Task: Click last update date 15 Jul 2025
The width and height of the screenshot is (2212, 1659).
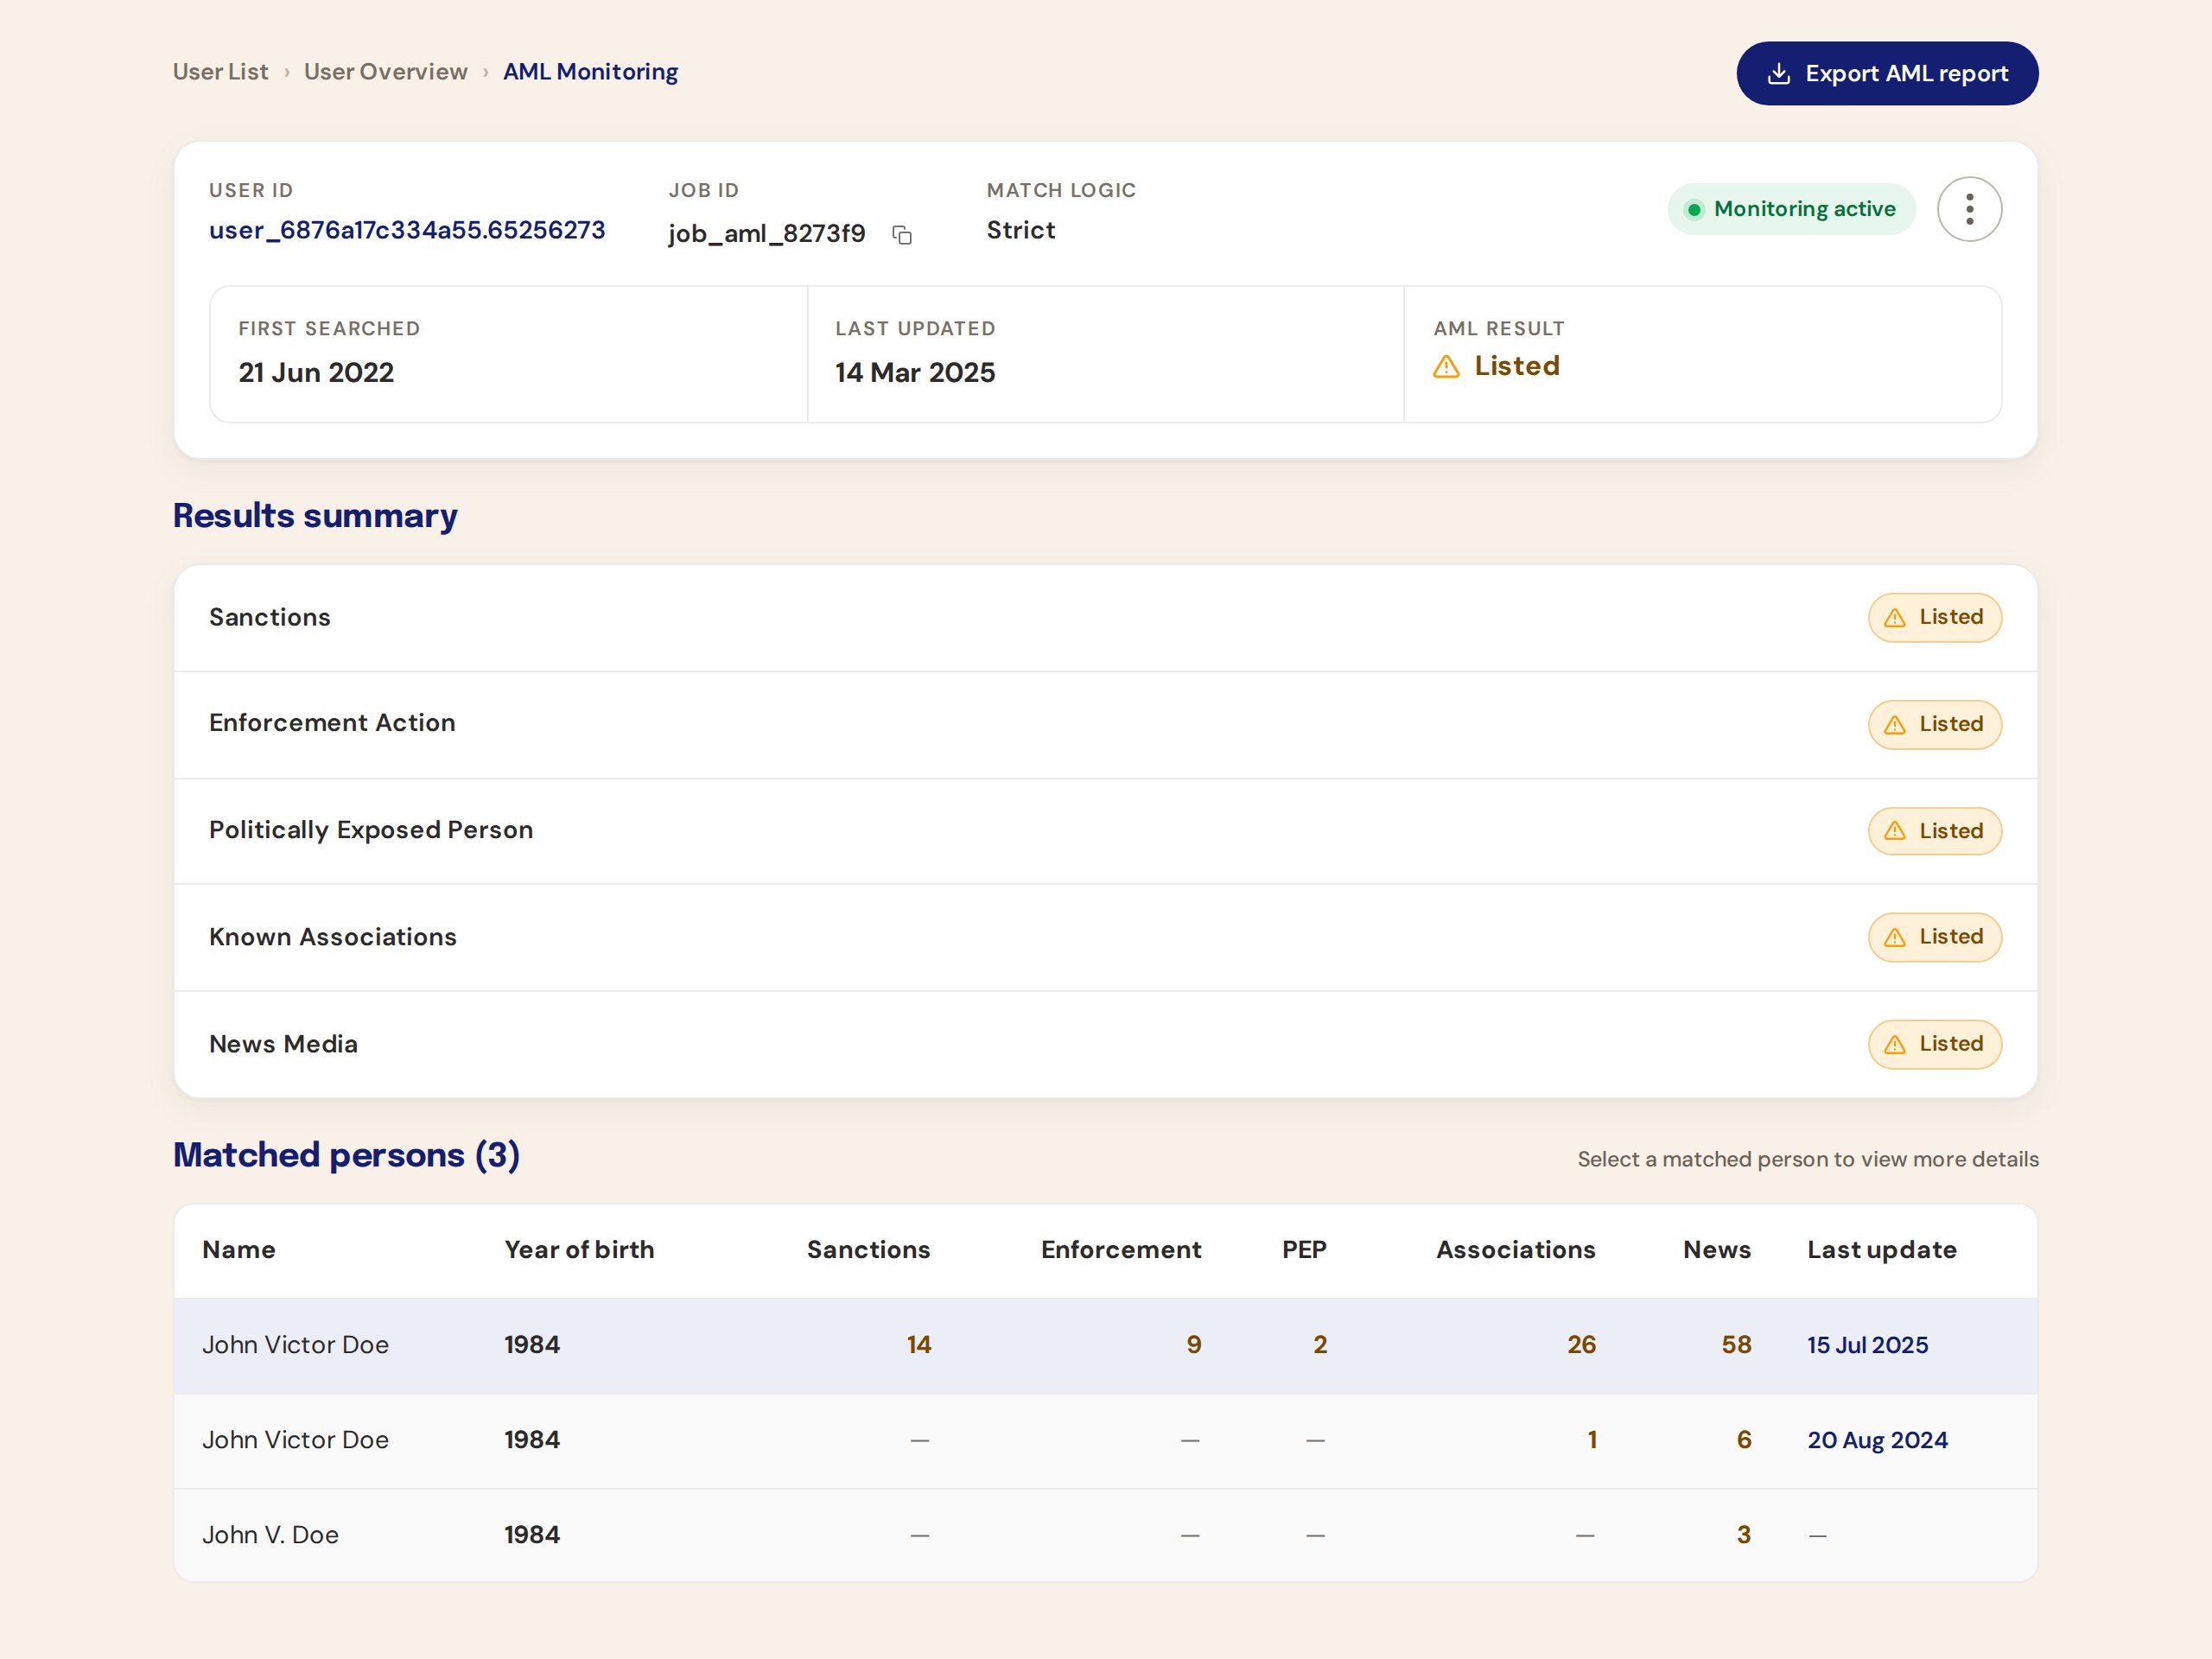Action: (x=1867, y=1345)
